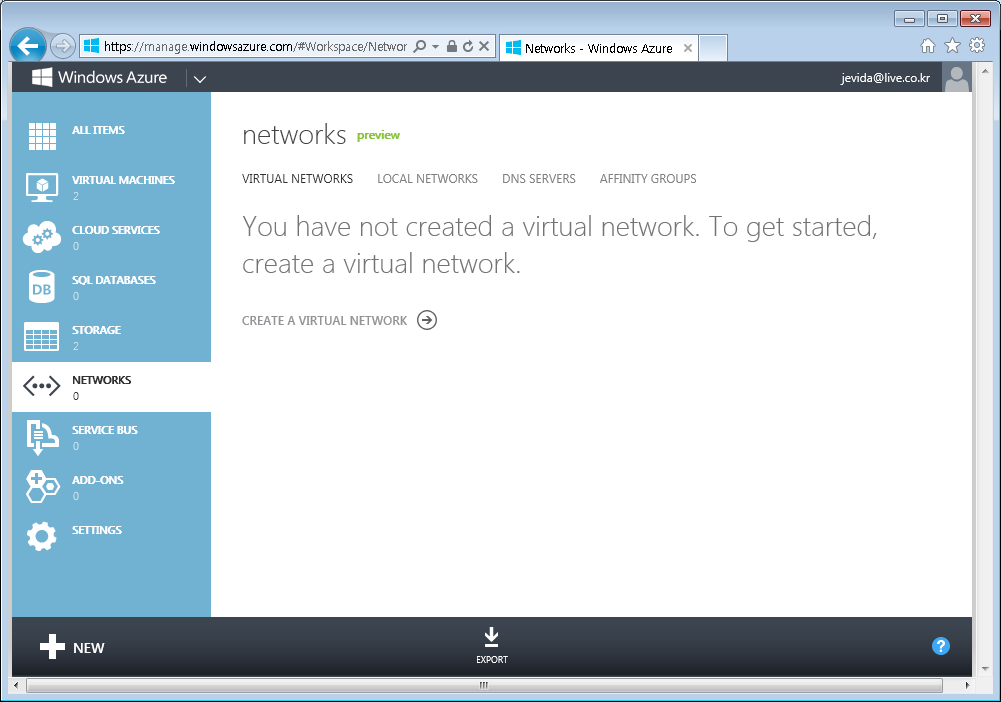Open browser Tools gear icon
The image size is (1001, 702).
[977, 45]
